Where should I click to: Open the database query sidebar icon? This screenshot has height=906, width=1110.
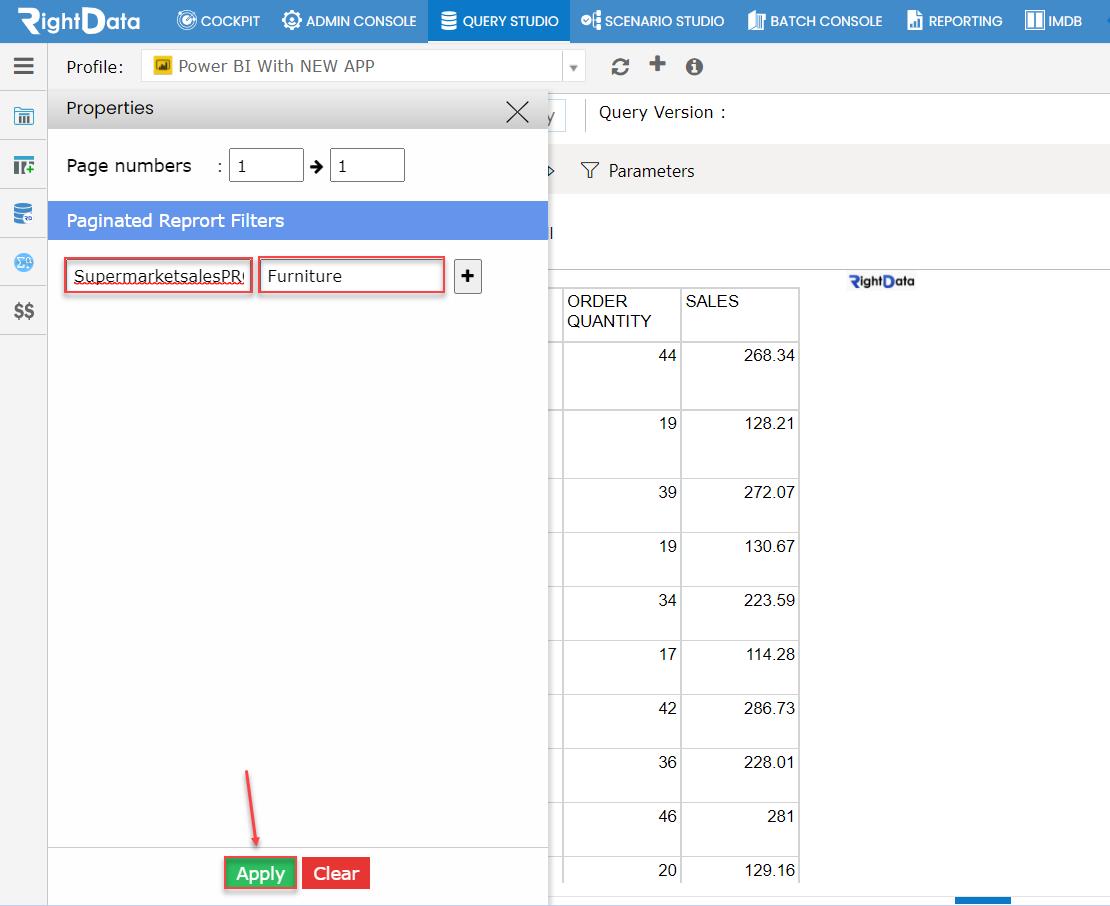pyautogui.click(x=23, y=213)
